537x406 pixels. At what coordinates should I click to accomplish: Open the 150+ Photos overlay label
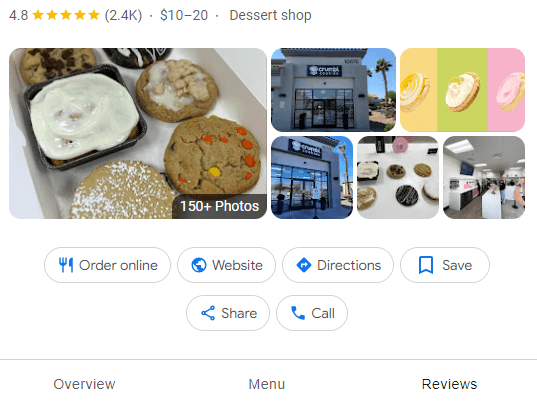(x=220, y=206)
